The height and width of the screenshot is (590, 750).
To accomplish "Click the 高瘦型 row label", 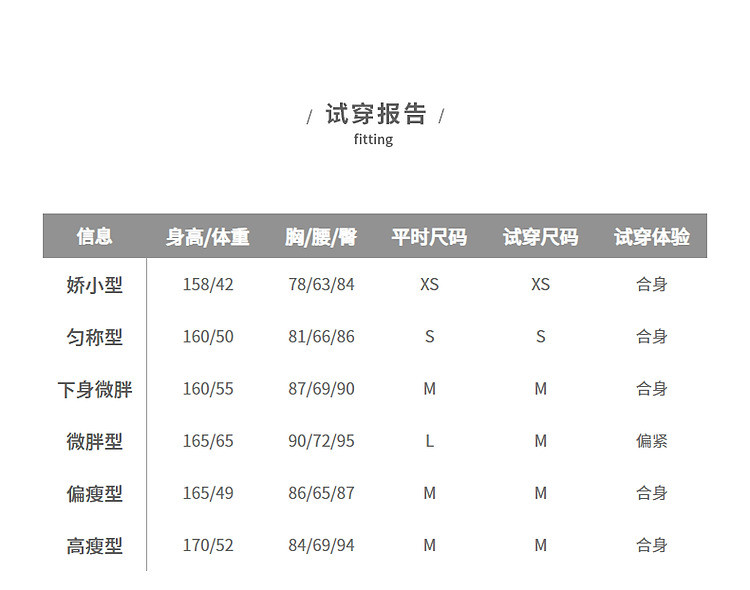I will [95, 546].
